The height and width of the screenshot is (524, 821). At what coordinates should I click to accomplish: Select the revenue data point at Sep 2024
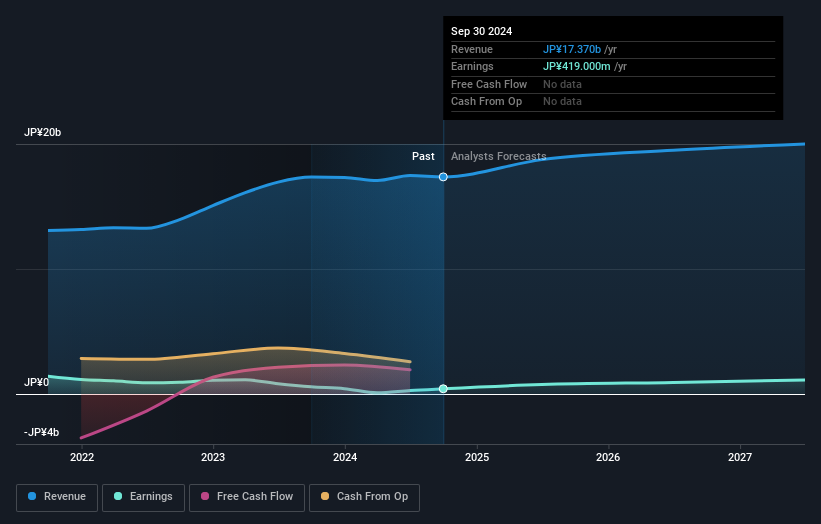coord(443,177)
